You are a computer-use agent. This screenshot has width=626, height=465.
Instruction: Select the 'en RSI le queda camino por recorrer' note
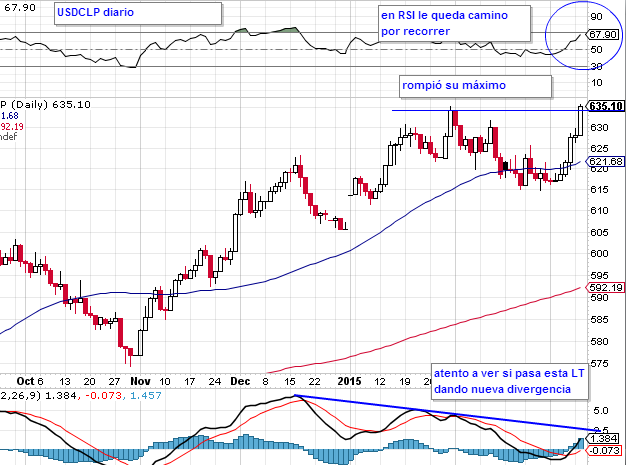454,24
